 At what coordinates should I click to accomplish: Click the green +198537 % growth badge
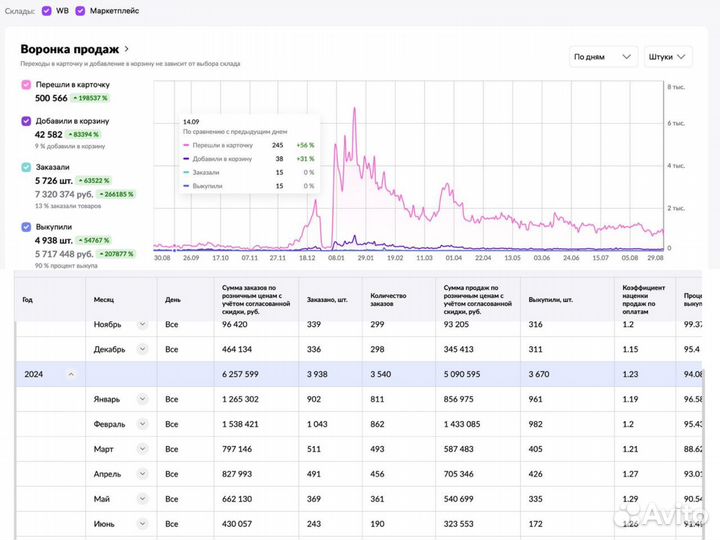point(89,98)
